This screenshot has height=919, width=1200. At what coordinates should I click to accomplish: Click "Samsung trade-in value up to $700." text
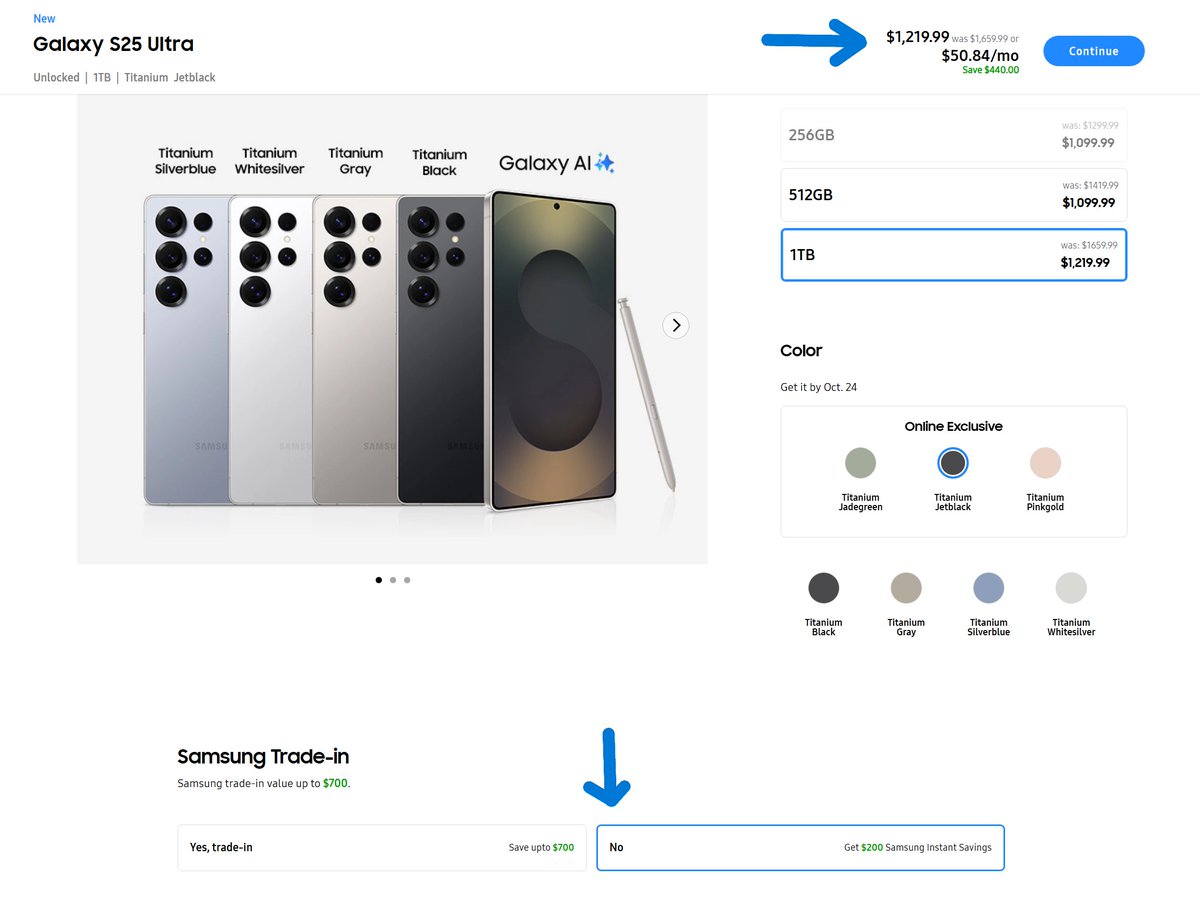click(264, 784)
